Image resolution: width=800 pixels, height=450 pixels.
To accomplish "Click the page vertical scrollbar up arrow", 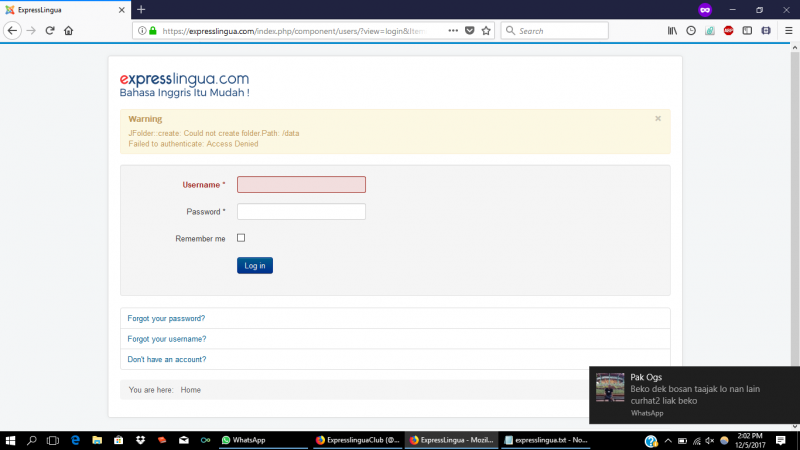I will click(x=794, y=47).
